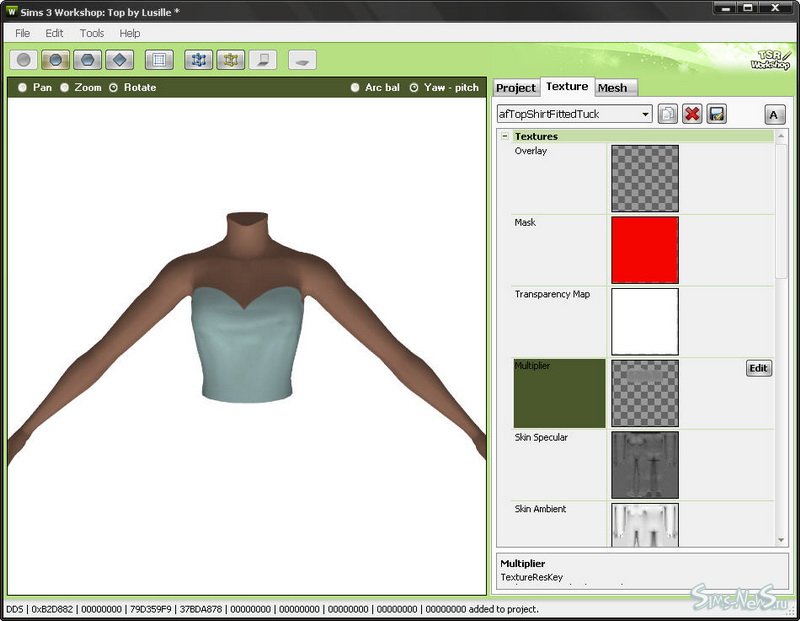Click the red Mask texture swatch
The height and width of the screenshot is (621, 800).
coord(644,250)
